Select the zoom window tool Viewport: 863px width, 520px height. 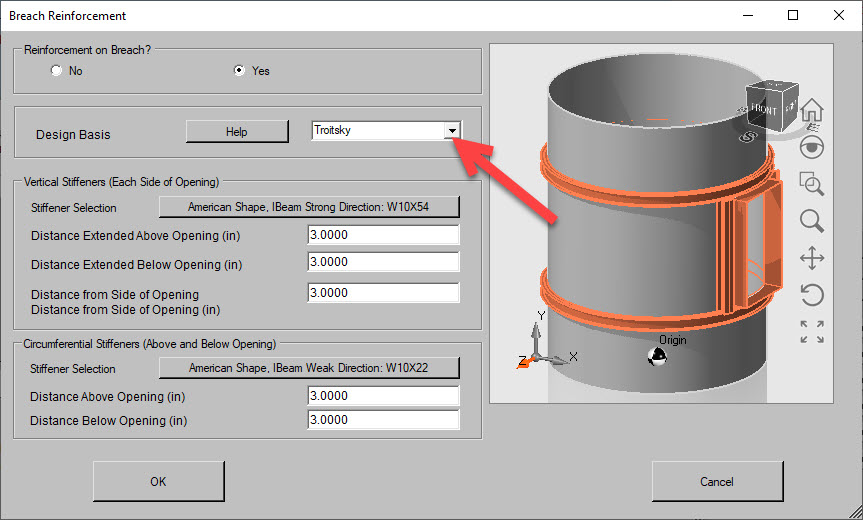click(812, 183)
